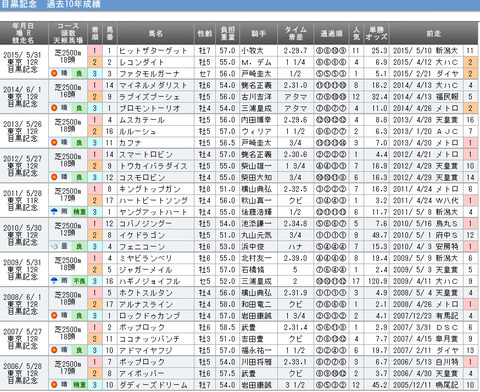Screen dimensions: 480x392
Task: Click the sunny weather icon in the 2008 race
Action: (54, 315)
